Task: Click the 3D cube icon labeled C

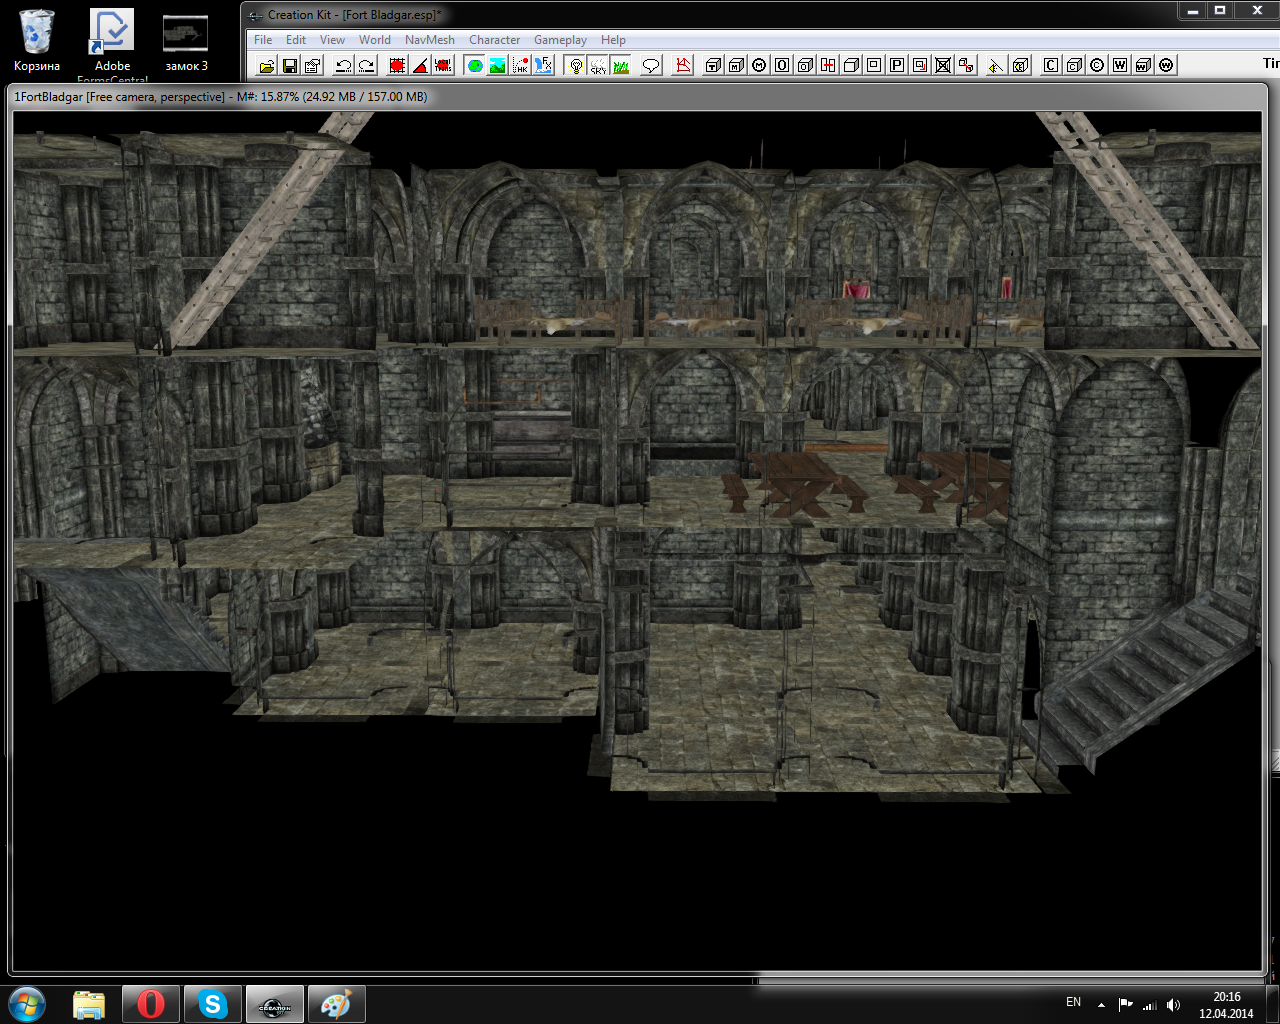Action: pyautogui.click(x=1074, y=65)
